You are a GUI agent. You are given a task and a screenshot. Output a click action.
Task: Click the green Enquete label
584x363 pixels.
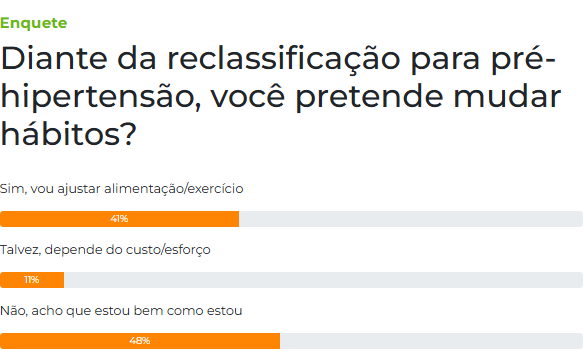coord(34,23)
